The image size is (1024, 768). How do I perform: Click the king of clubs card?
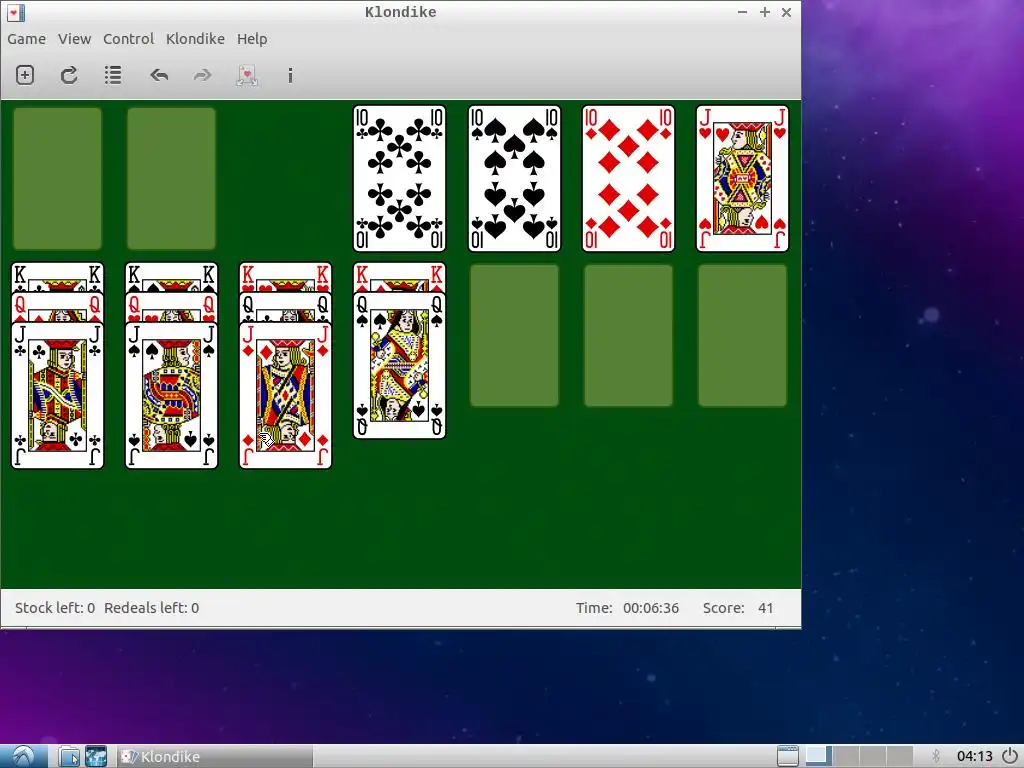point(57,277)
